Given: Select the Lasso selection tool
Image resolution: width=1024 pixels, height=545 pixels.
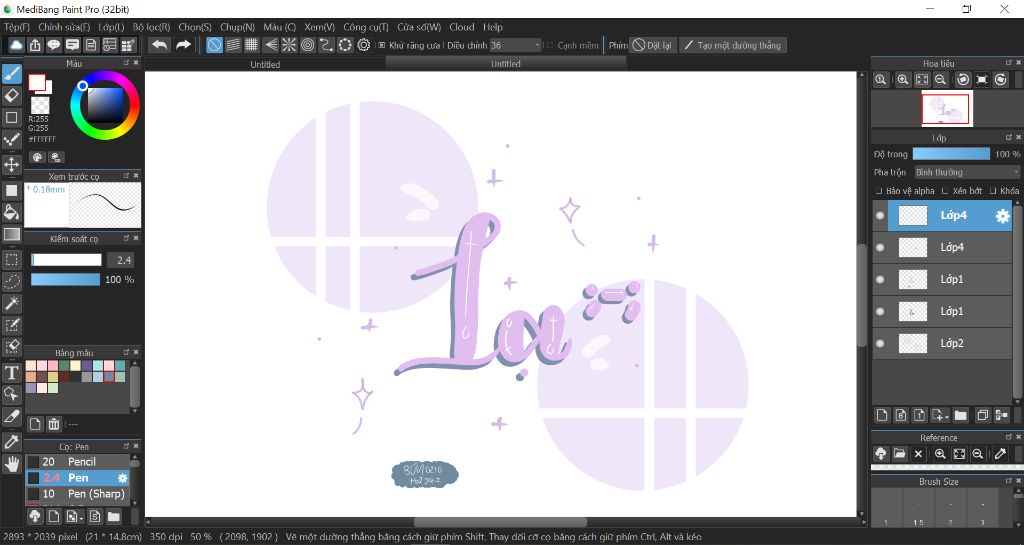Looking at the screenshot, I should (12, 281).
